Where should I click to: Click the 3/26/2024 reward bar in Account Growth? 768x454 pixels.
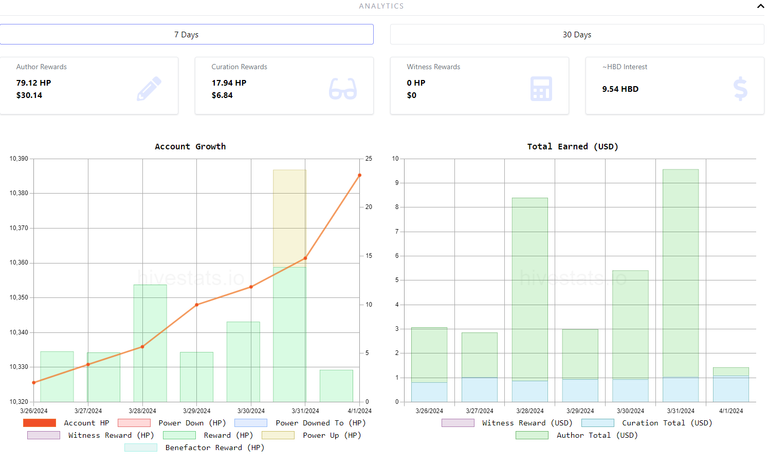57,376
